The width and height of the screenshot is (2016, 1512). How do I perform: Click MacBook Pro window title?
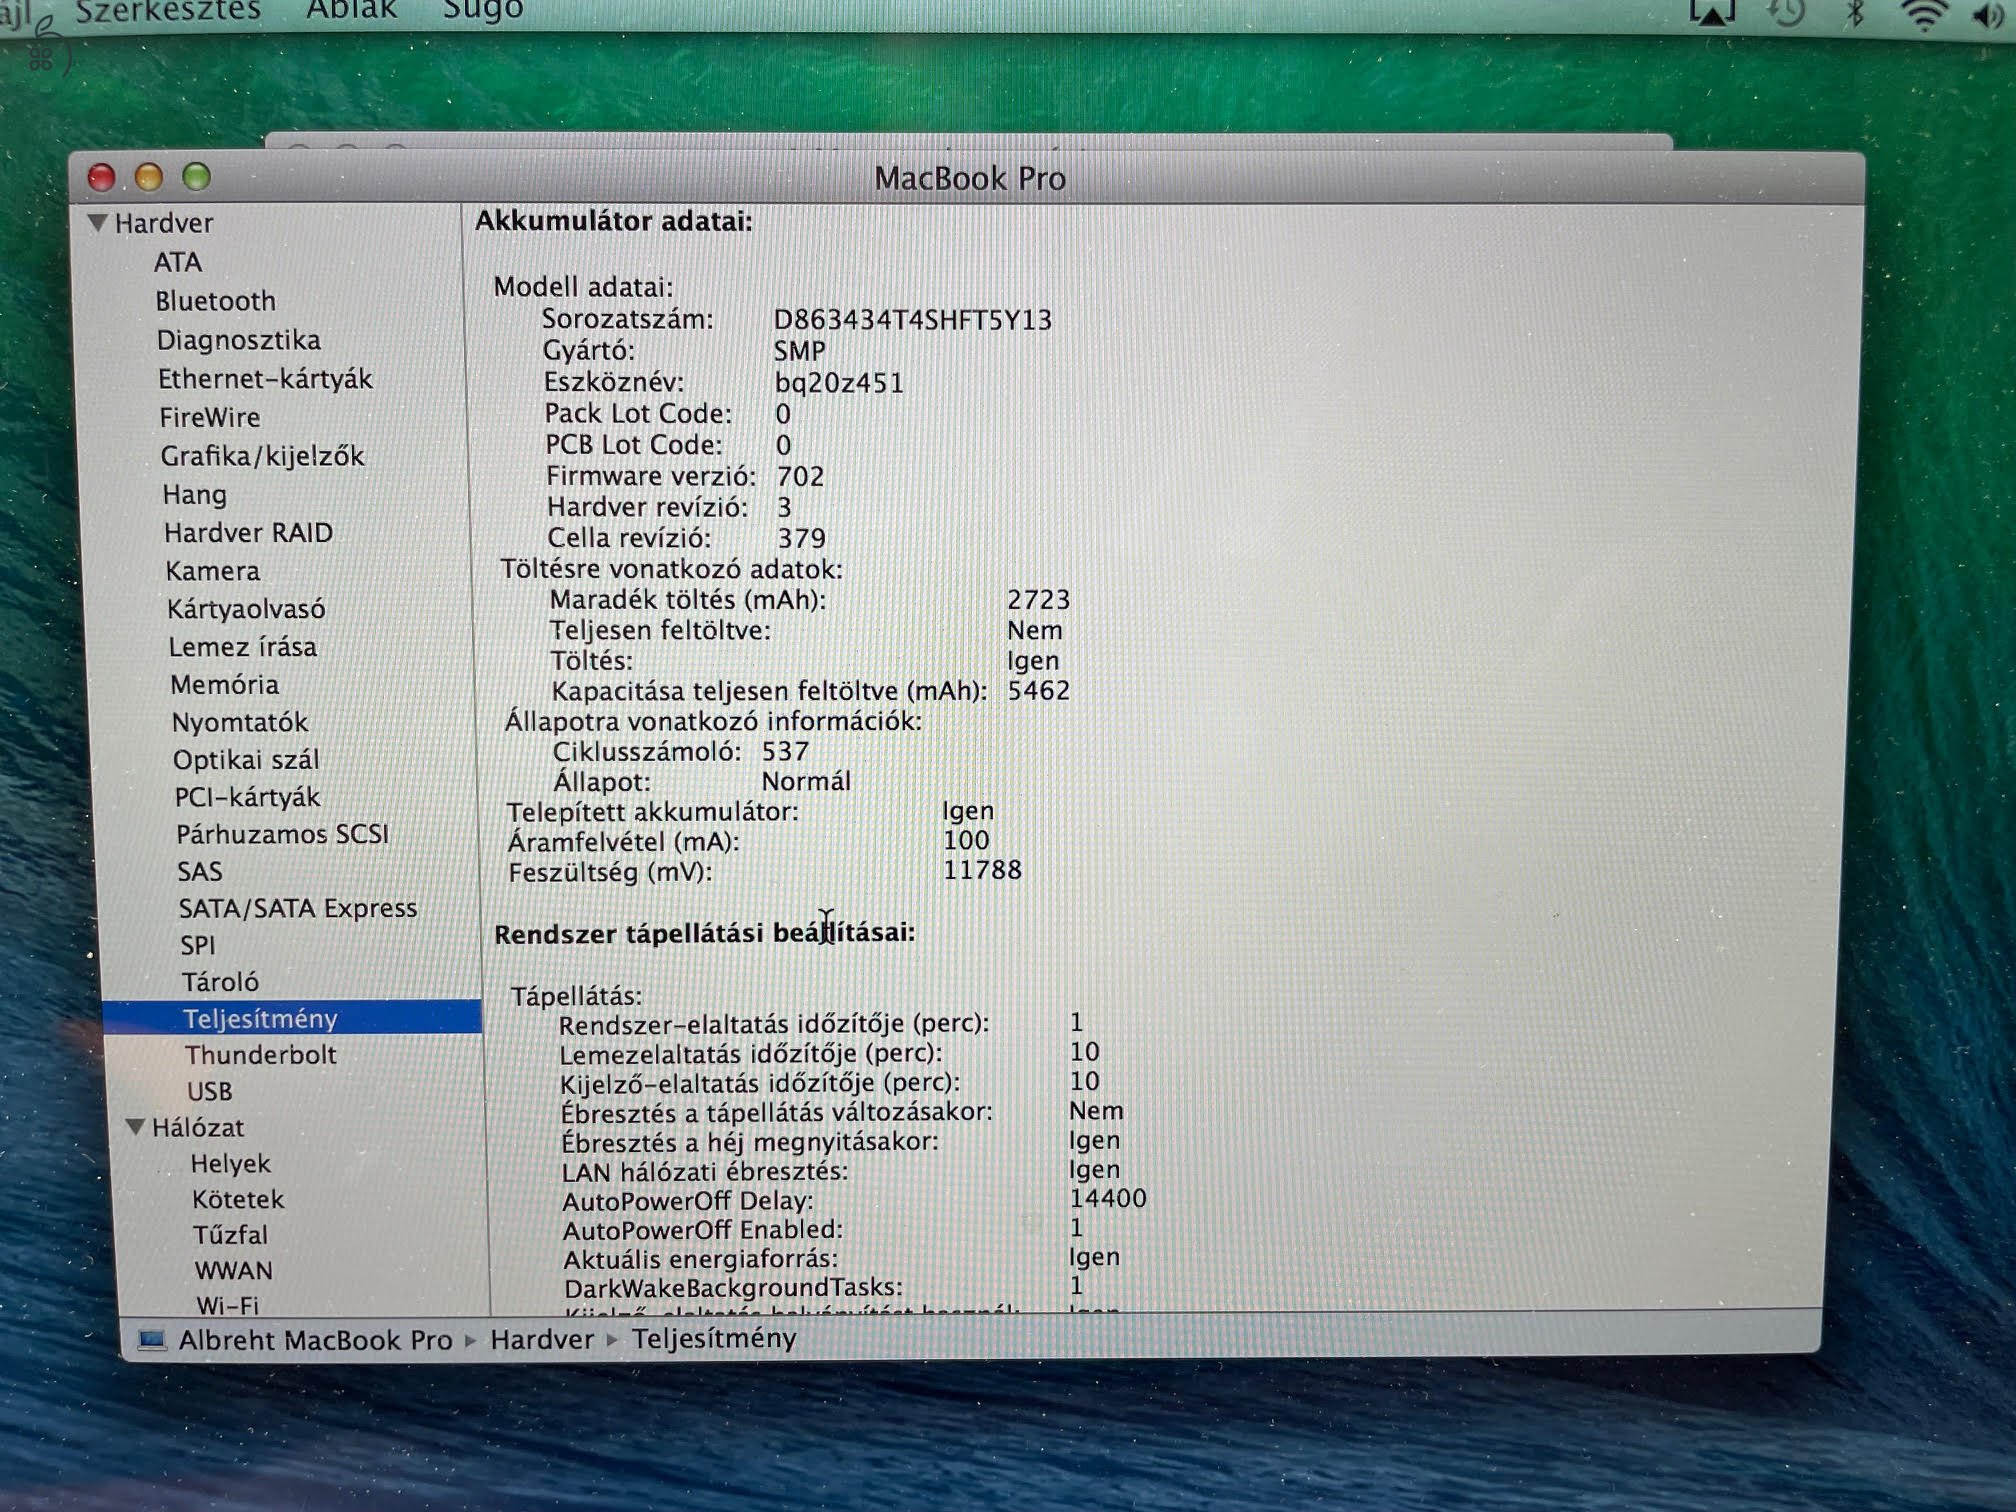coord(970,179)
